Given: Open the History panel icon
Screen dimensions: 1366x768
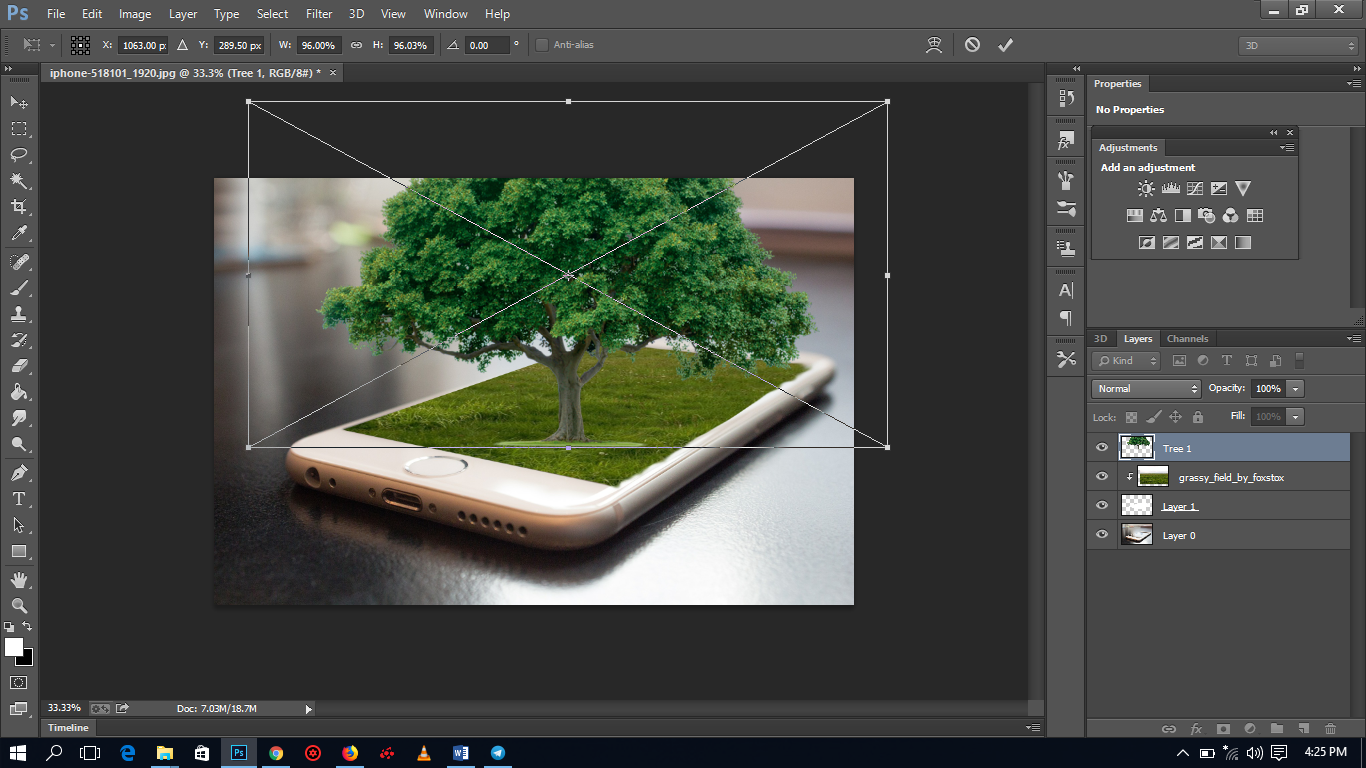Looking at the screenshot, I should (1066, 98).
